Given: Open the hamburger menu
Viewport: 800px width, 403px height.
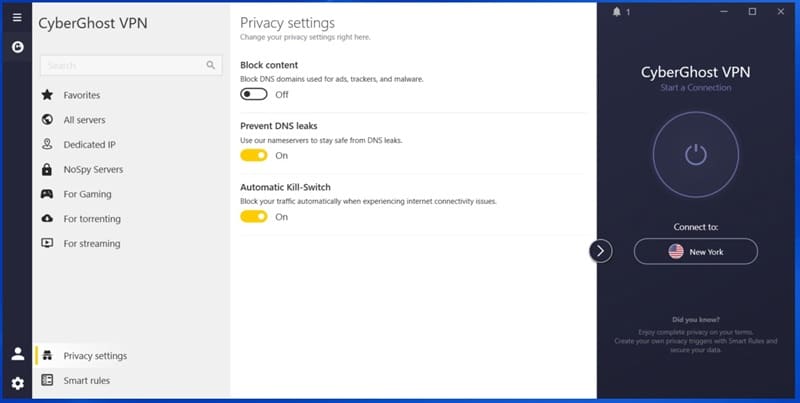Looking at the screenshot, I should tap(17, 17).
